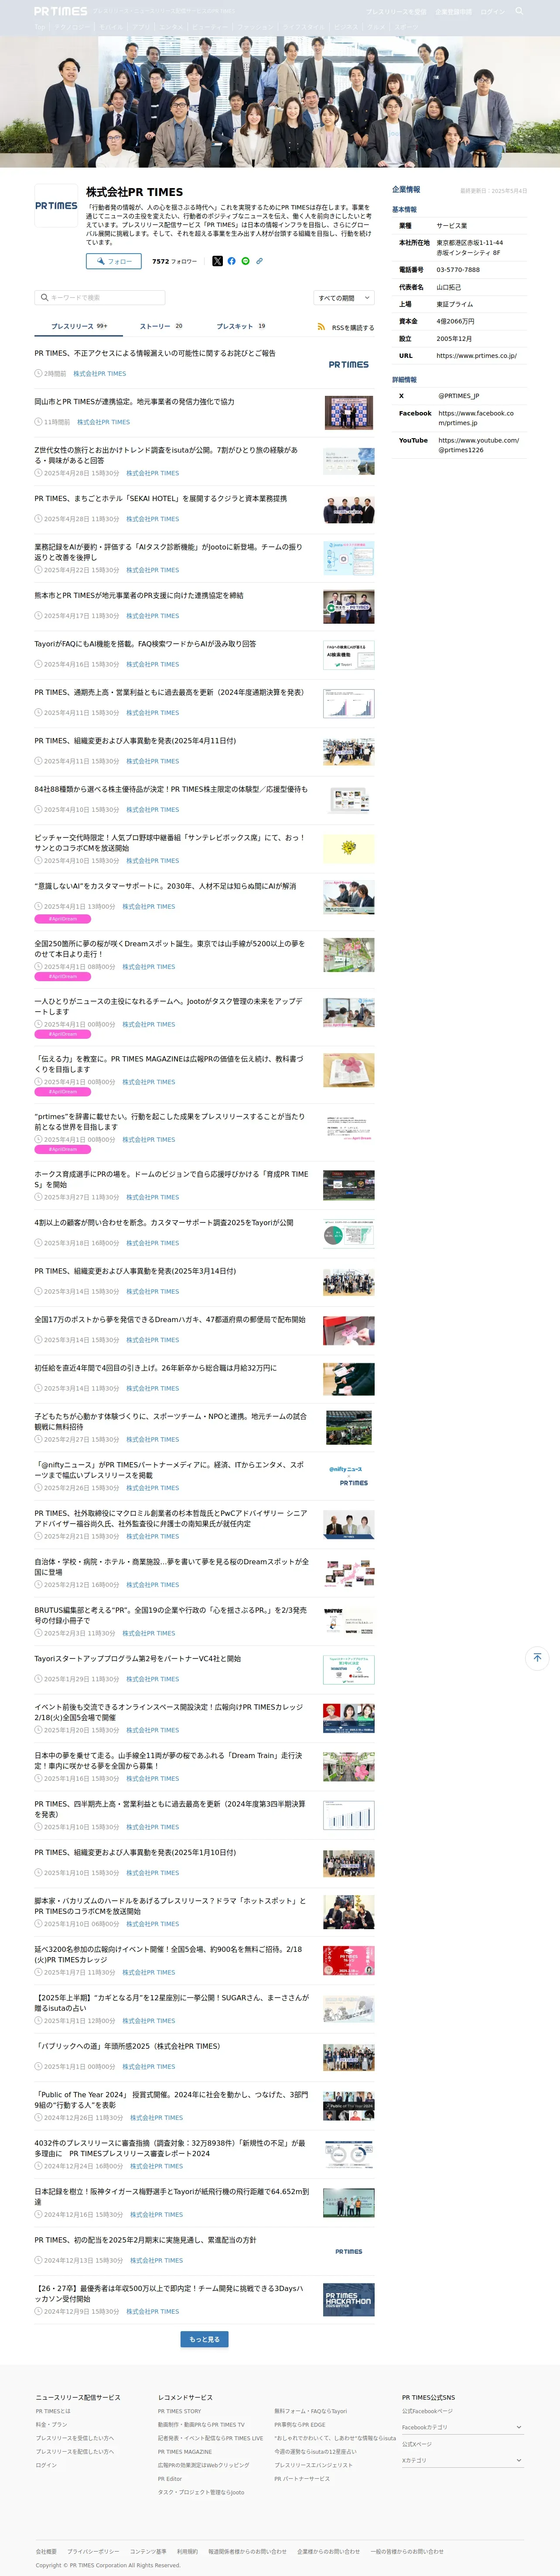This screenshot has width=560, height=2576.
Task: Click the scroll-to-top arrow button
Action: pyautogui.click(x=537, y=1658)
